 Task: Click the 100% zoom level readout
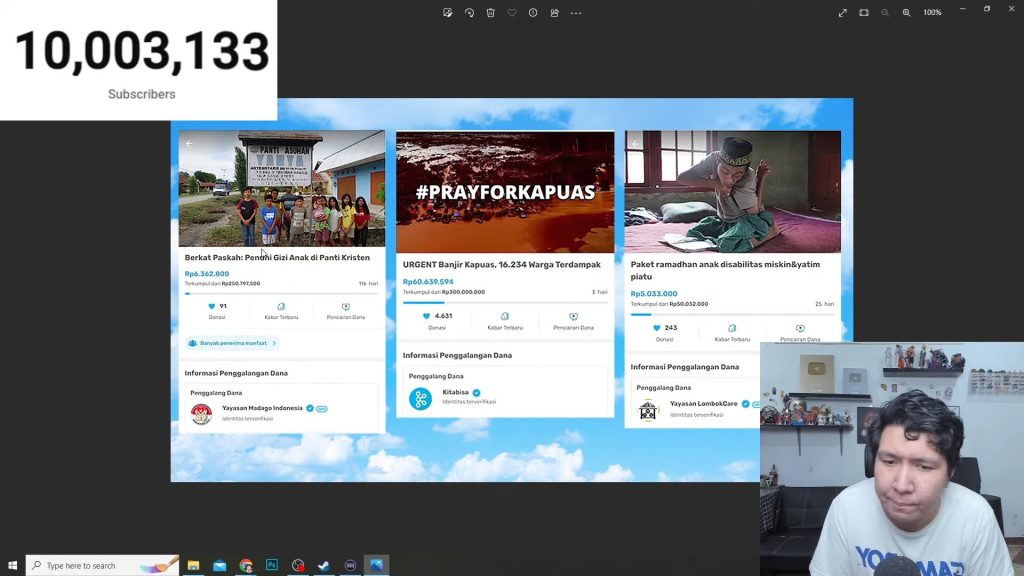click(x=932, y=13)
